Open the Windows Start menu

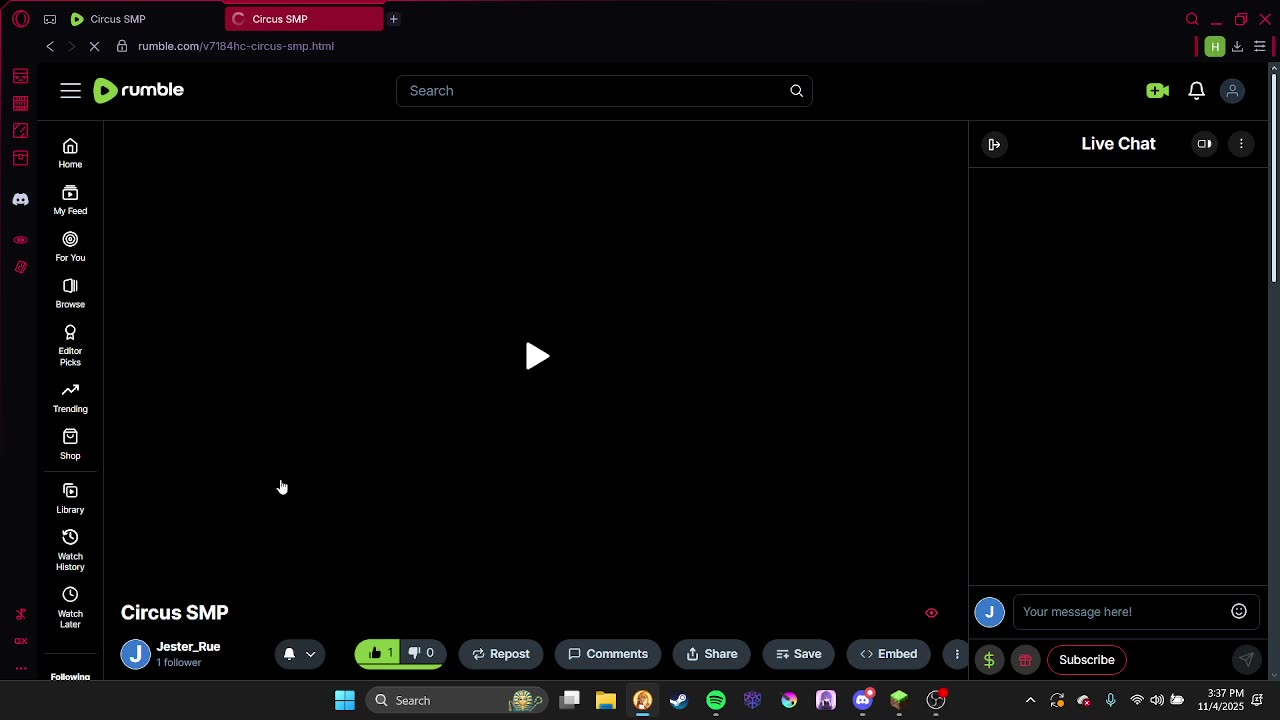(x=344, y=700)
